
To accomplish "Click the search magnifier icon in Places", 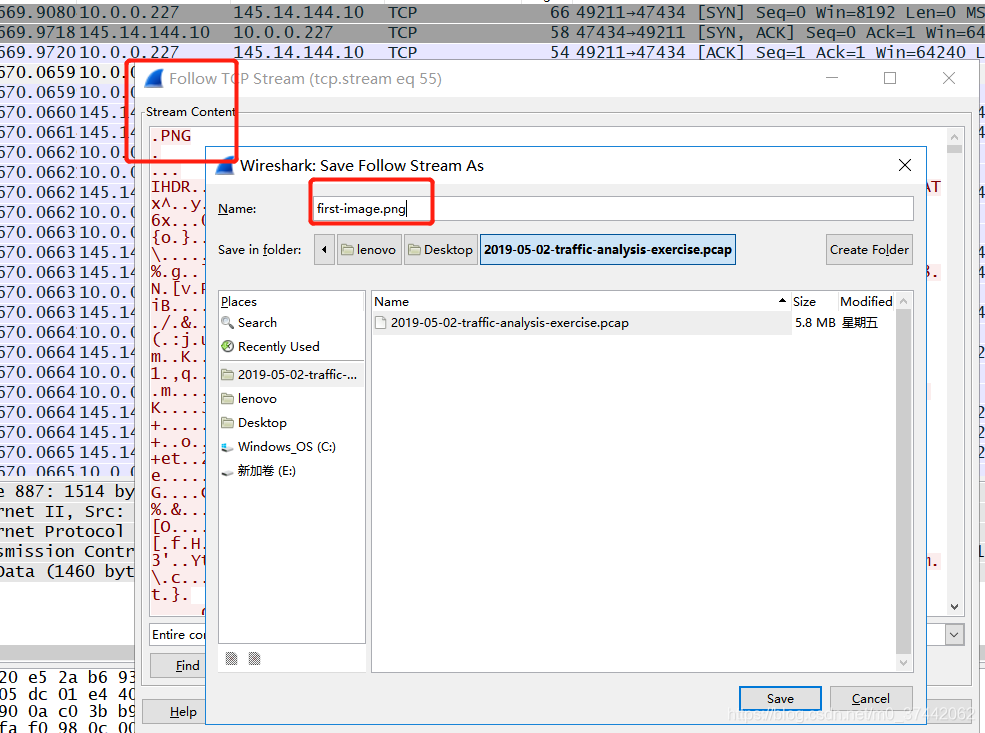I will coord(227,322).
